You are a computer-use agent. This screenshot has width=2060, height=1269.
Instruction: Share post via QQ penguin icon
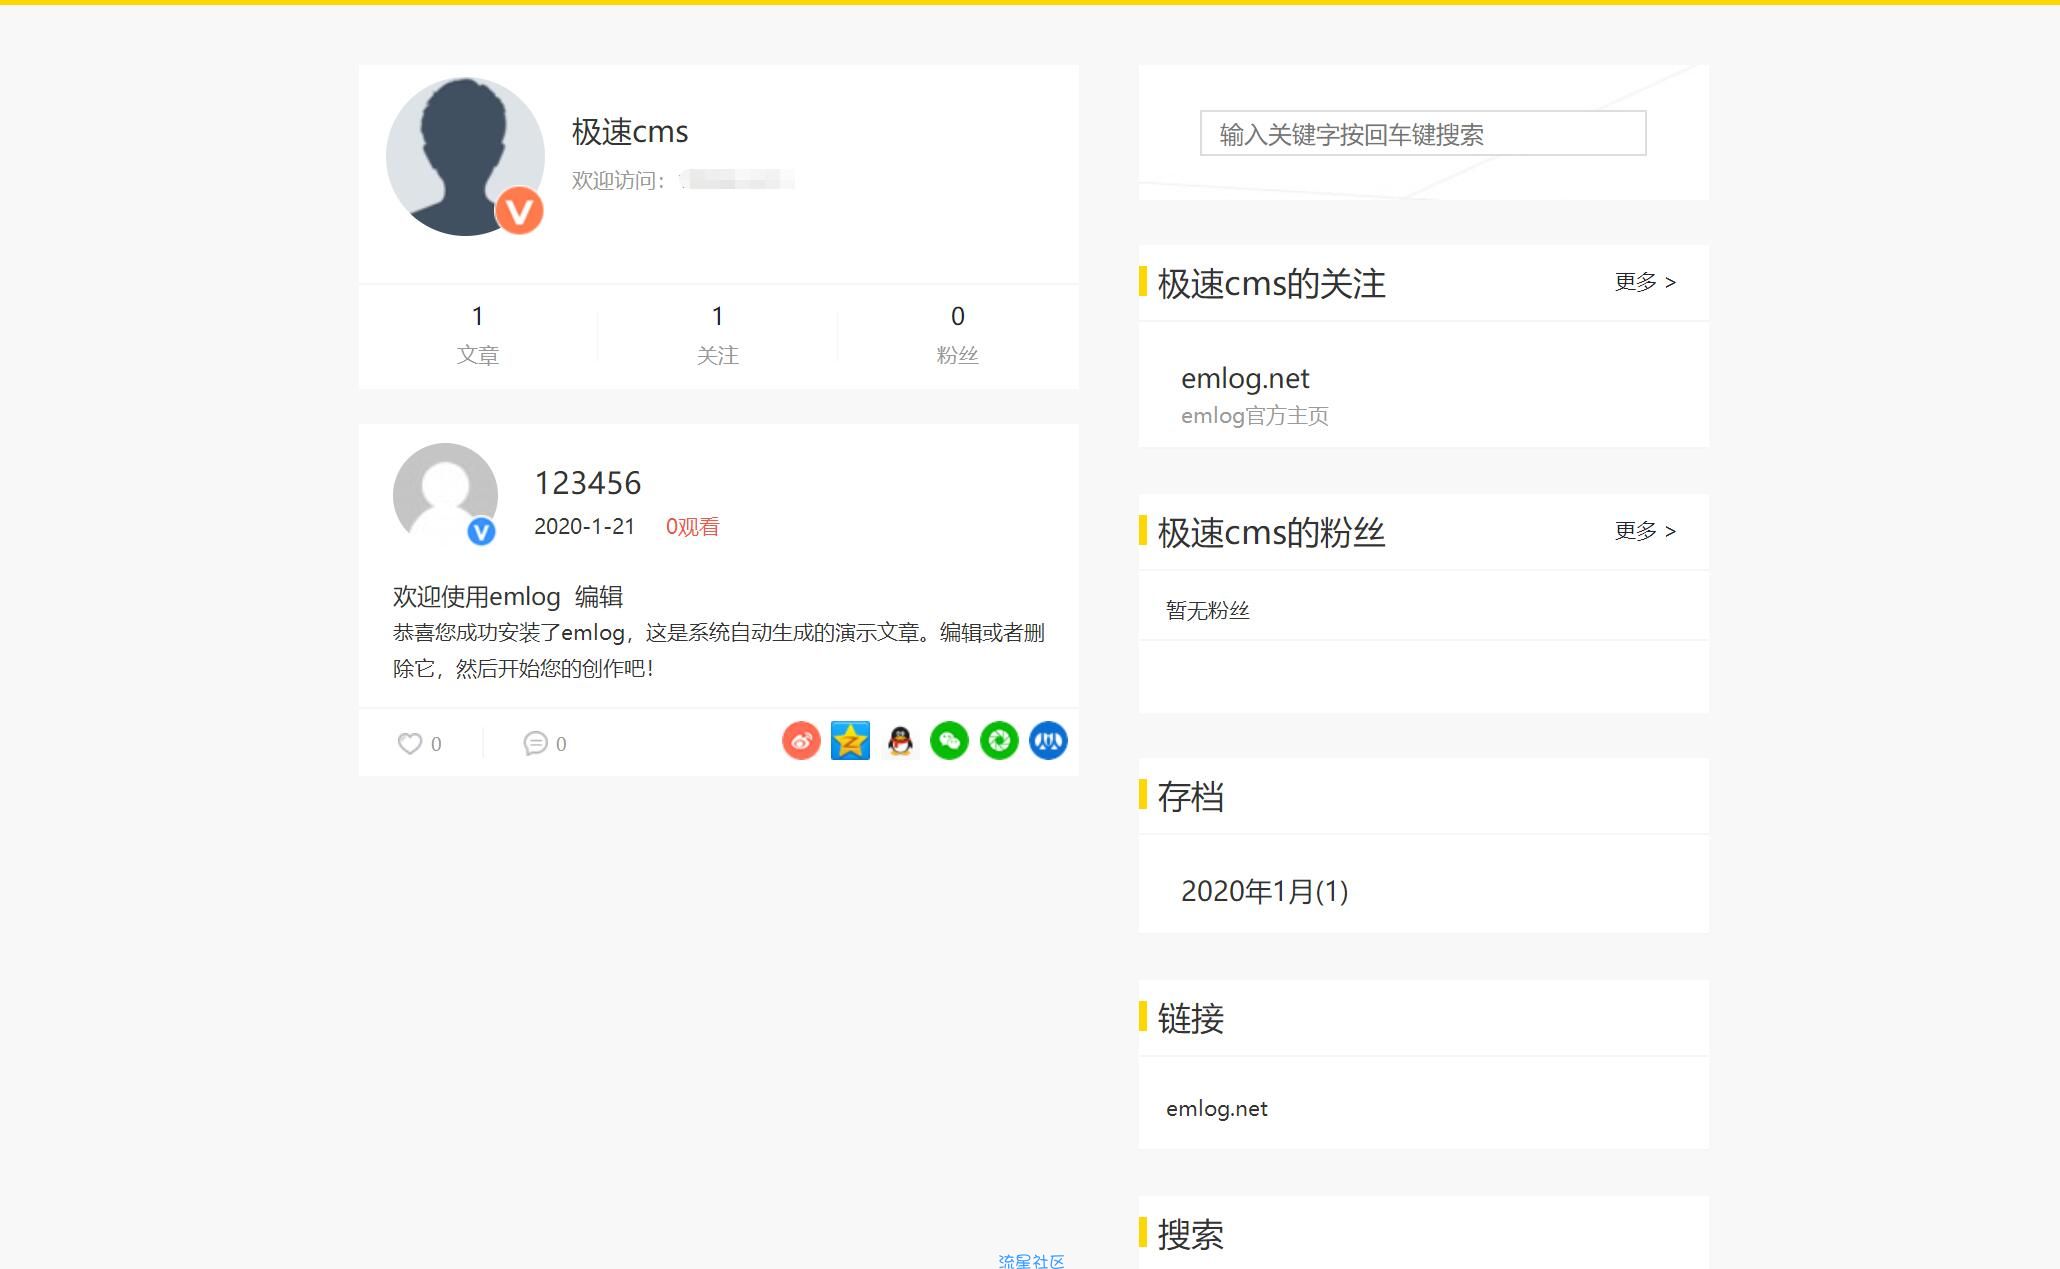tap(900, 741)
